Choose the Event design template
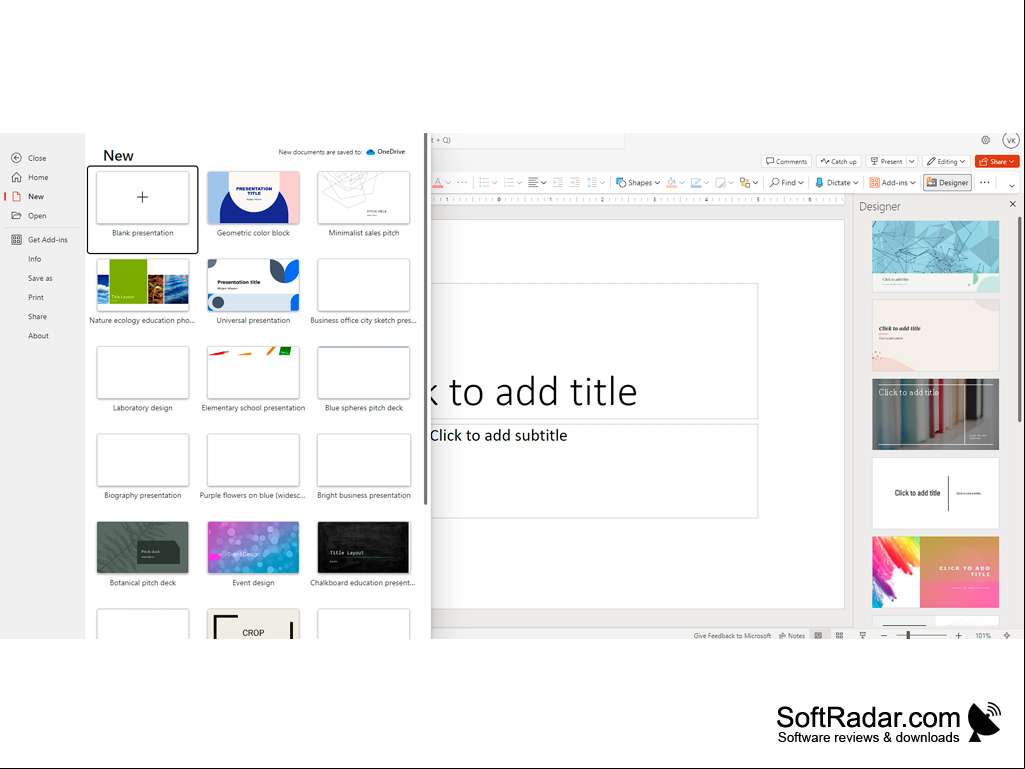This screenshot has height=769, width=1025. [x=253, y=554]
